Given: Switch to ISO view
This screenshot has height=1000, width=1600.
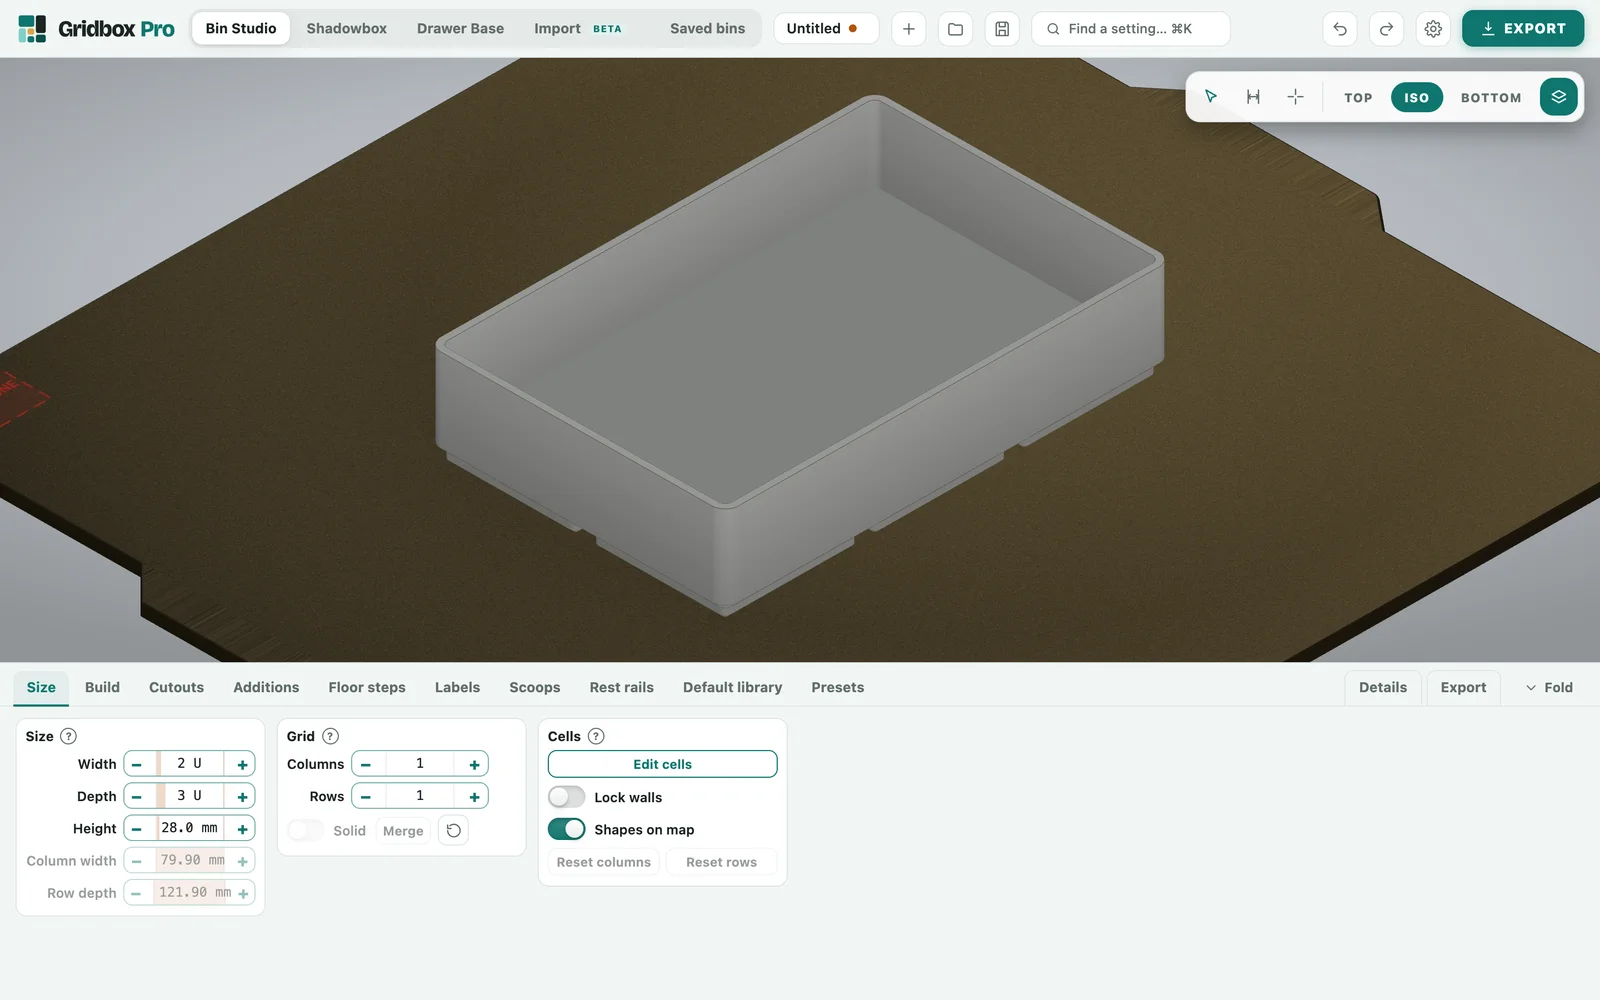Looking at the screenshot, I should point(1416,97).
